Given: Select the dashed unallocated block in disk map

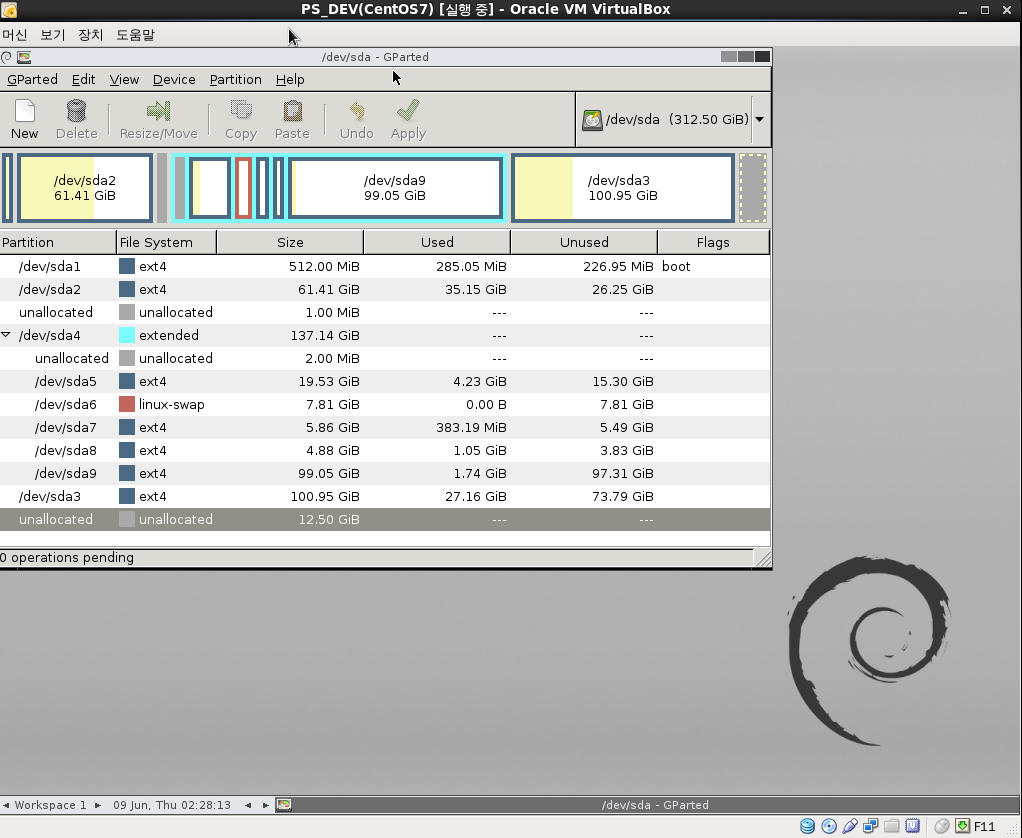Looking at the screenshot, I should point(753,188).
